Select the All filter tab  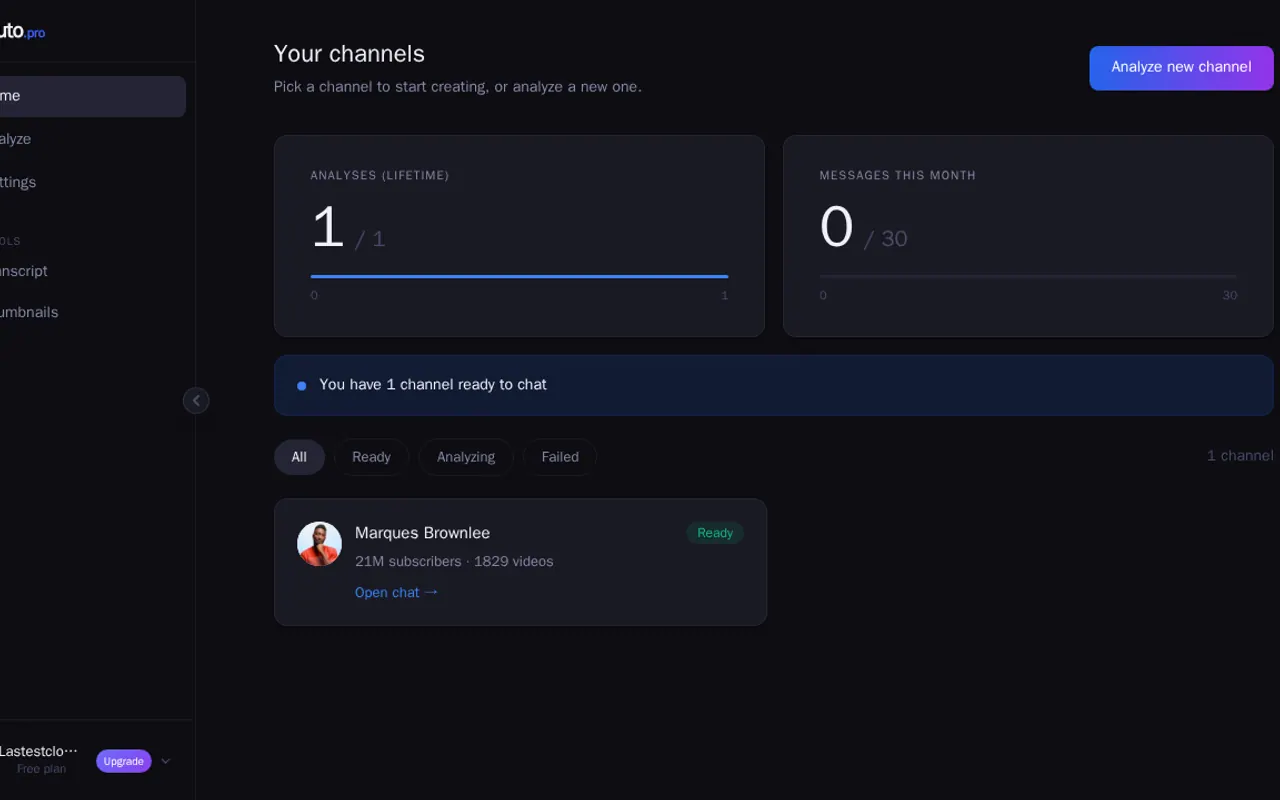[299, 457]
